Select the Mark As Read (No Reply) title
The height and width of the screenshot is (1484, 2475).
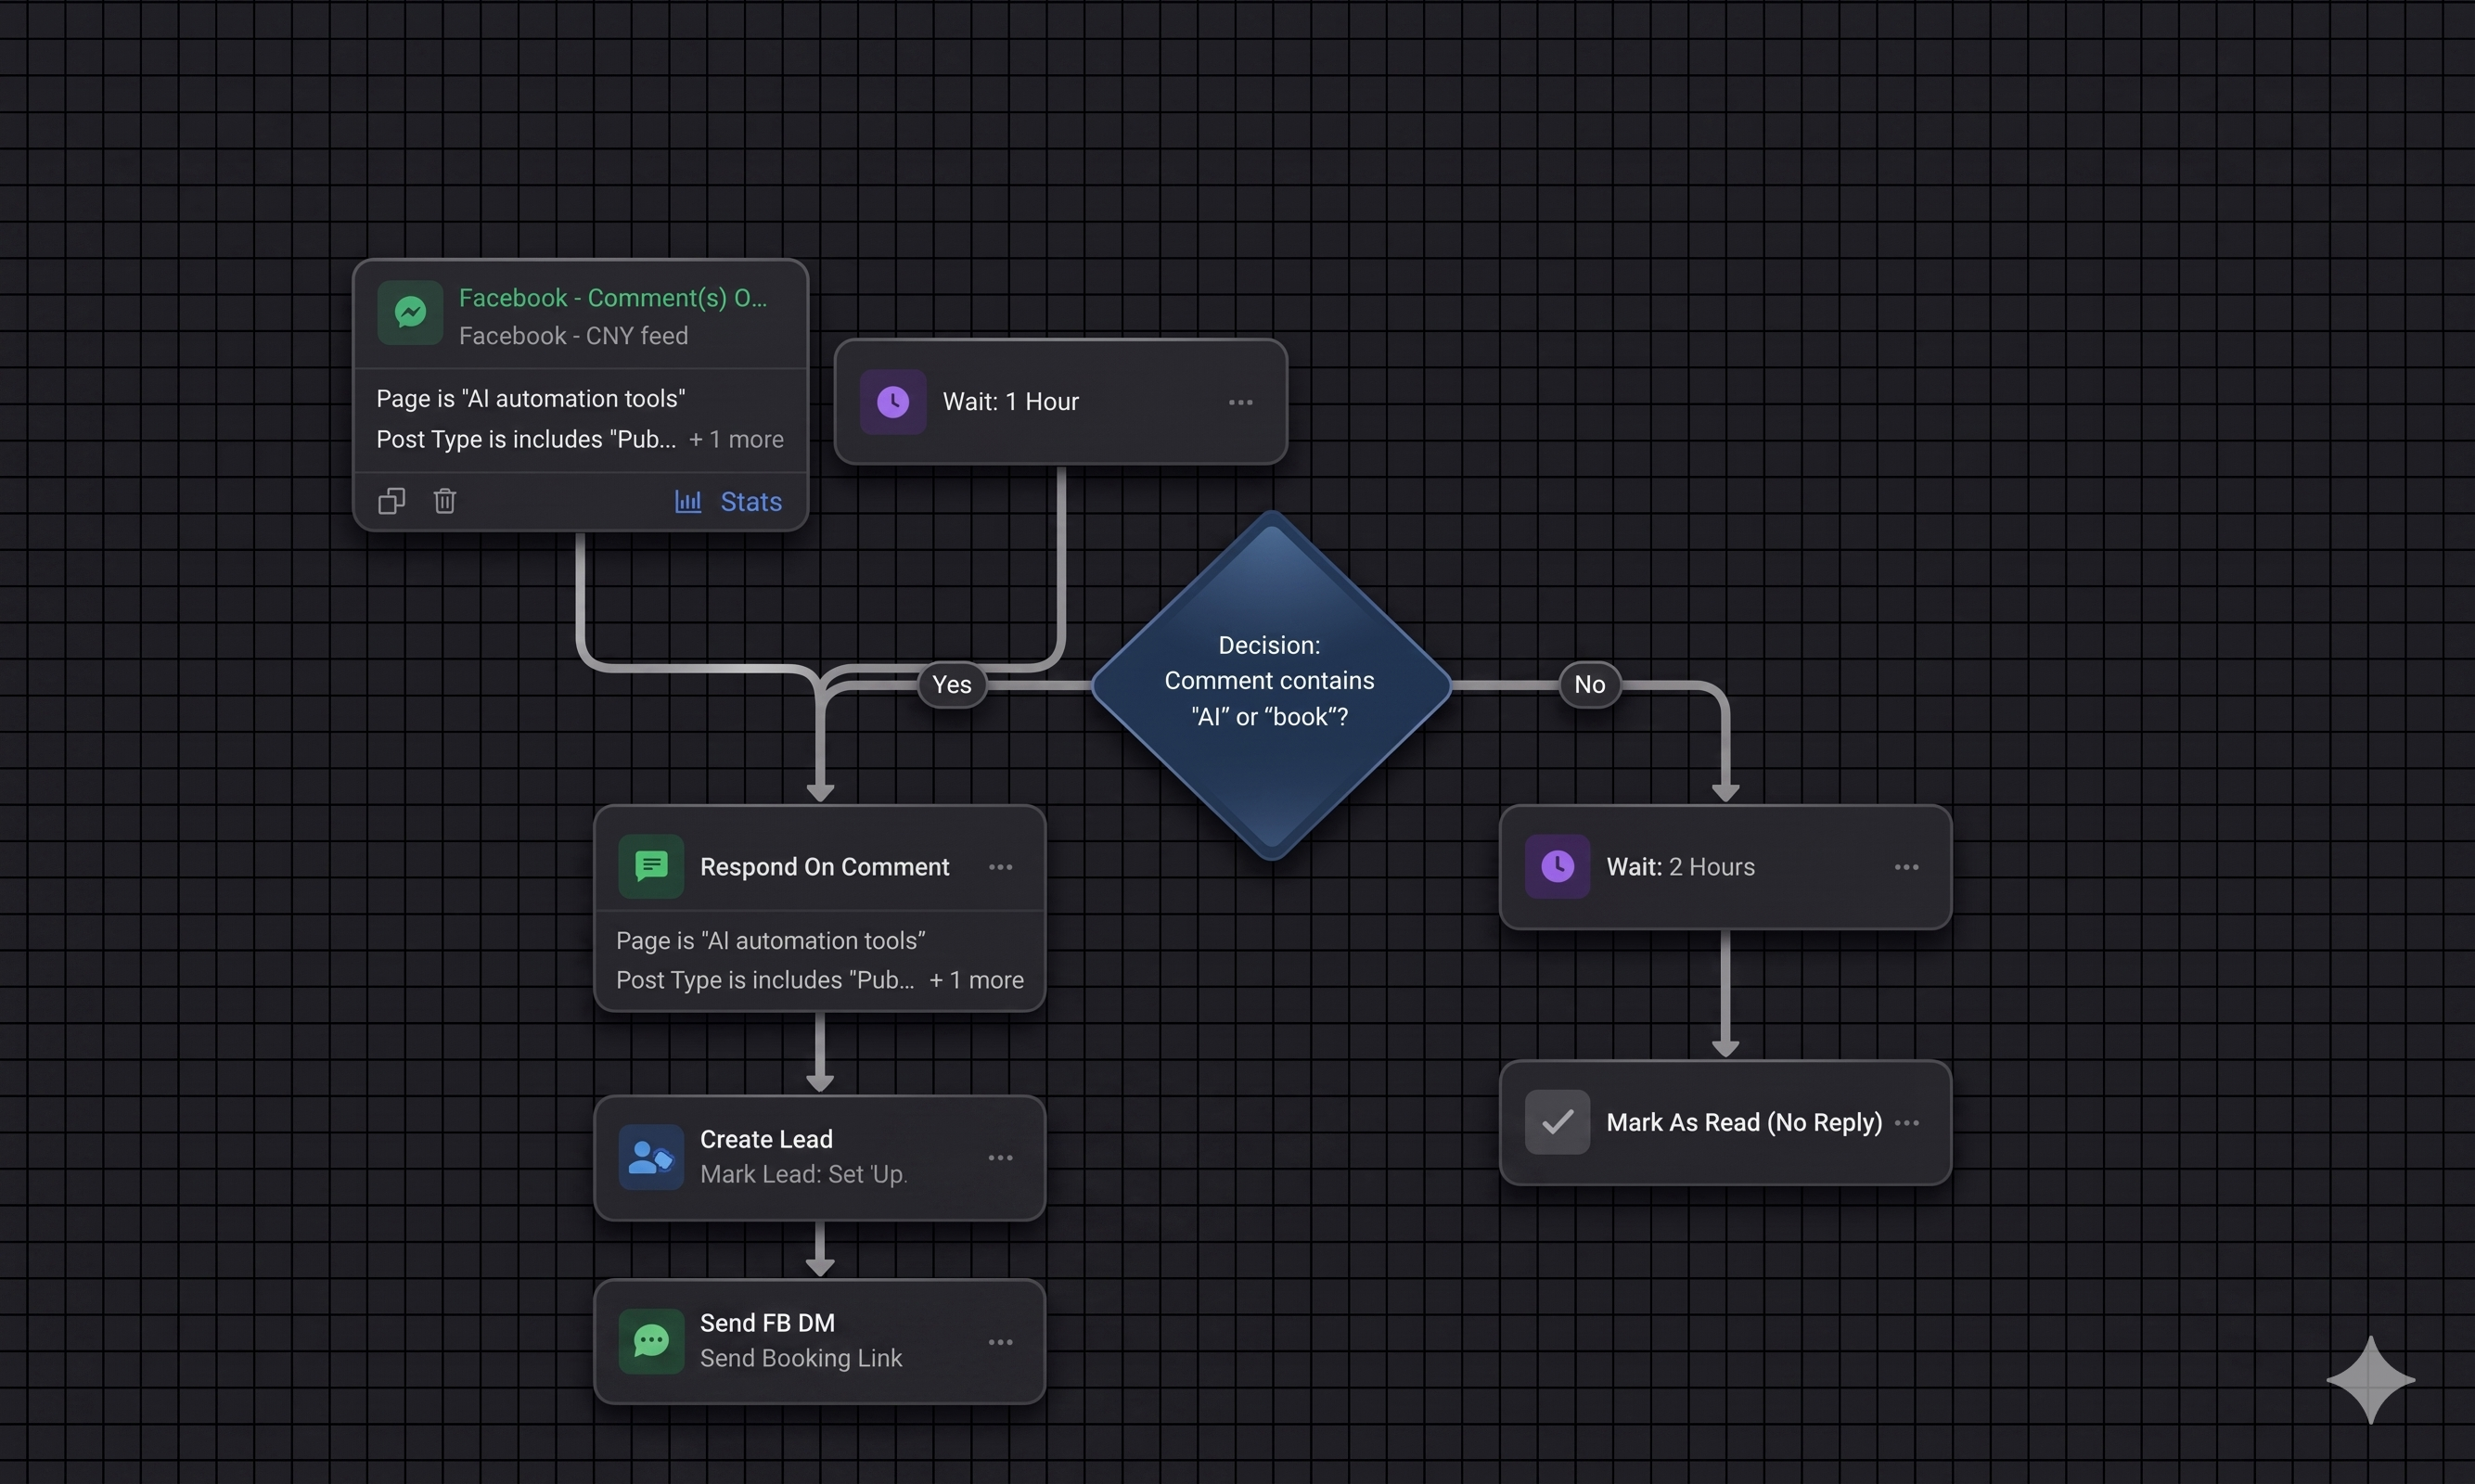1744,1123
